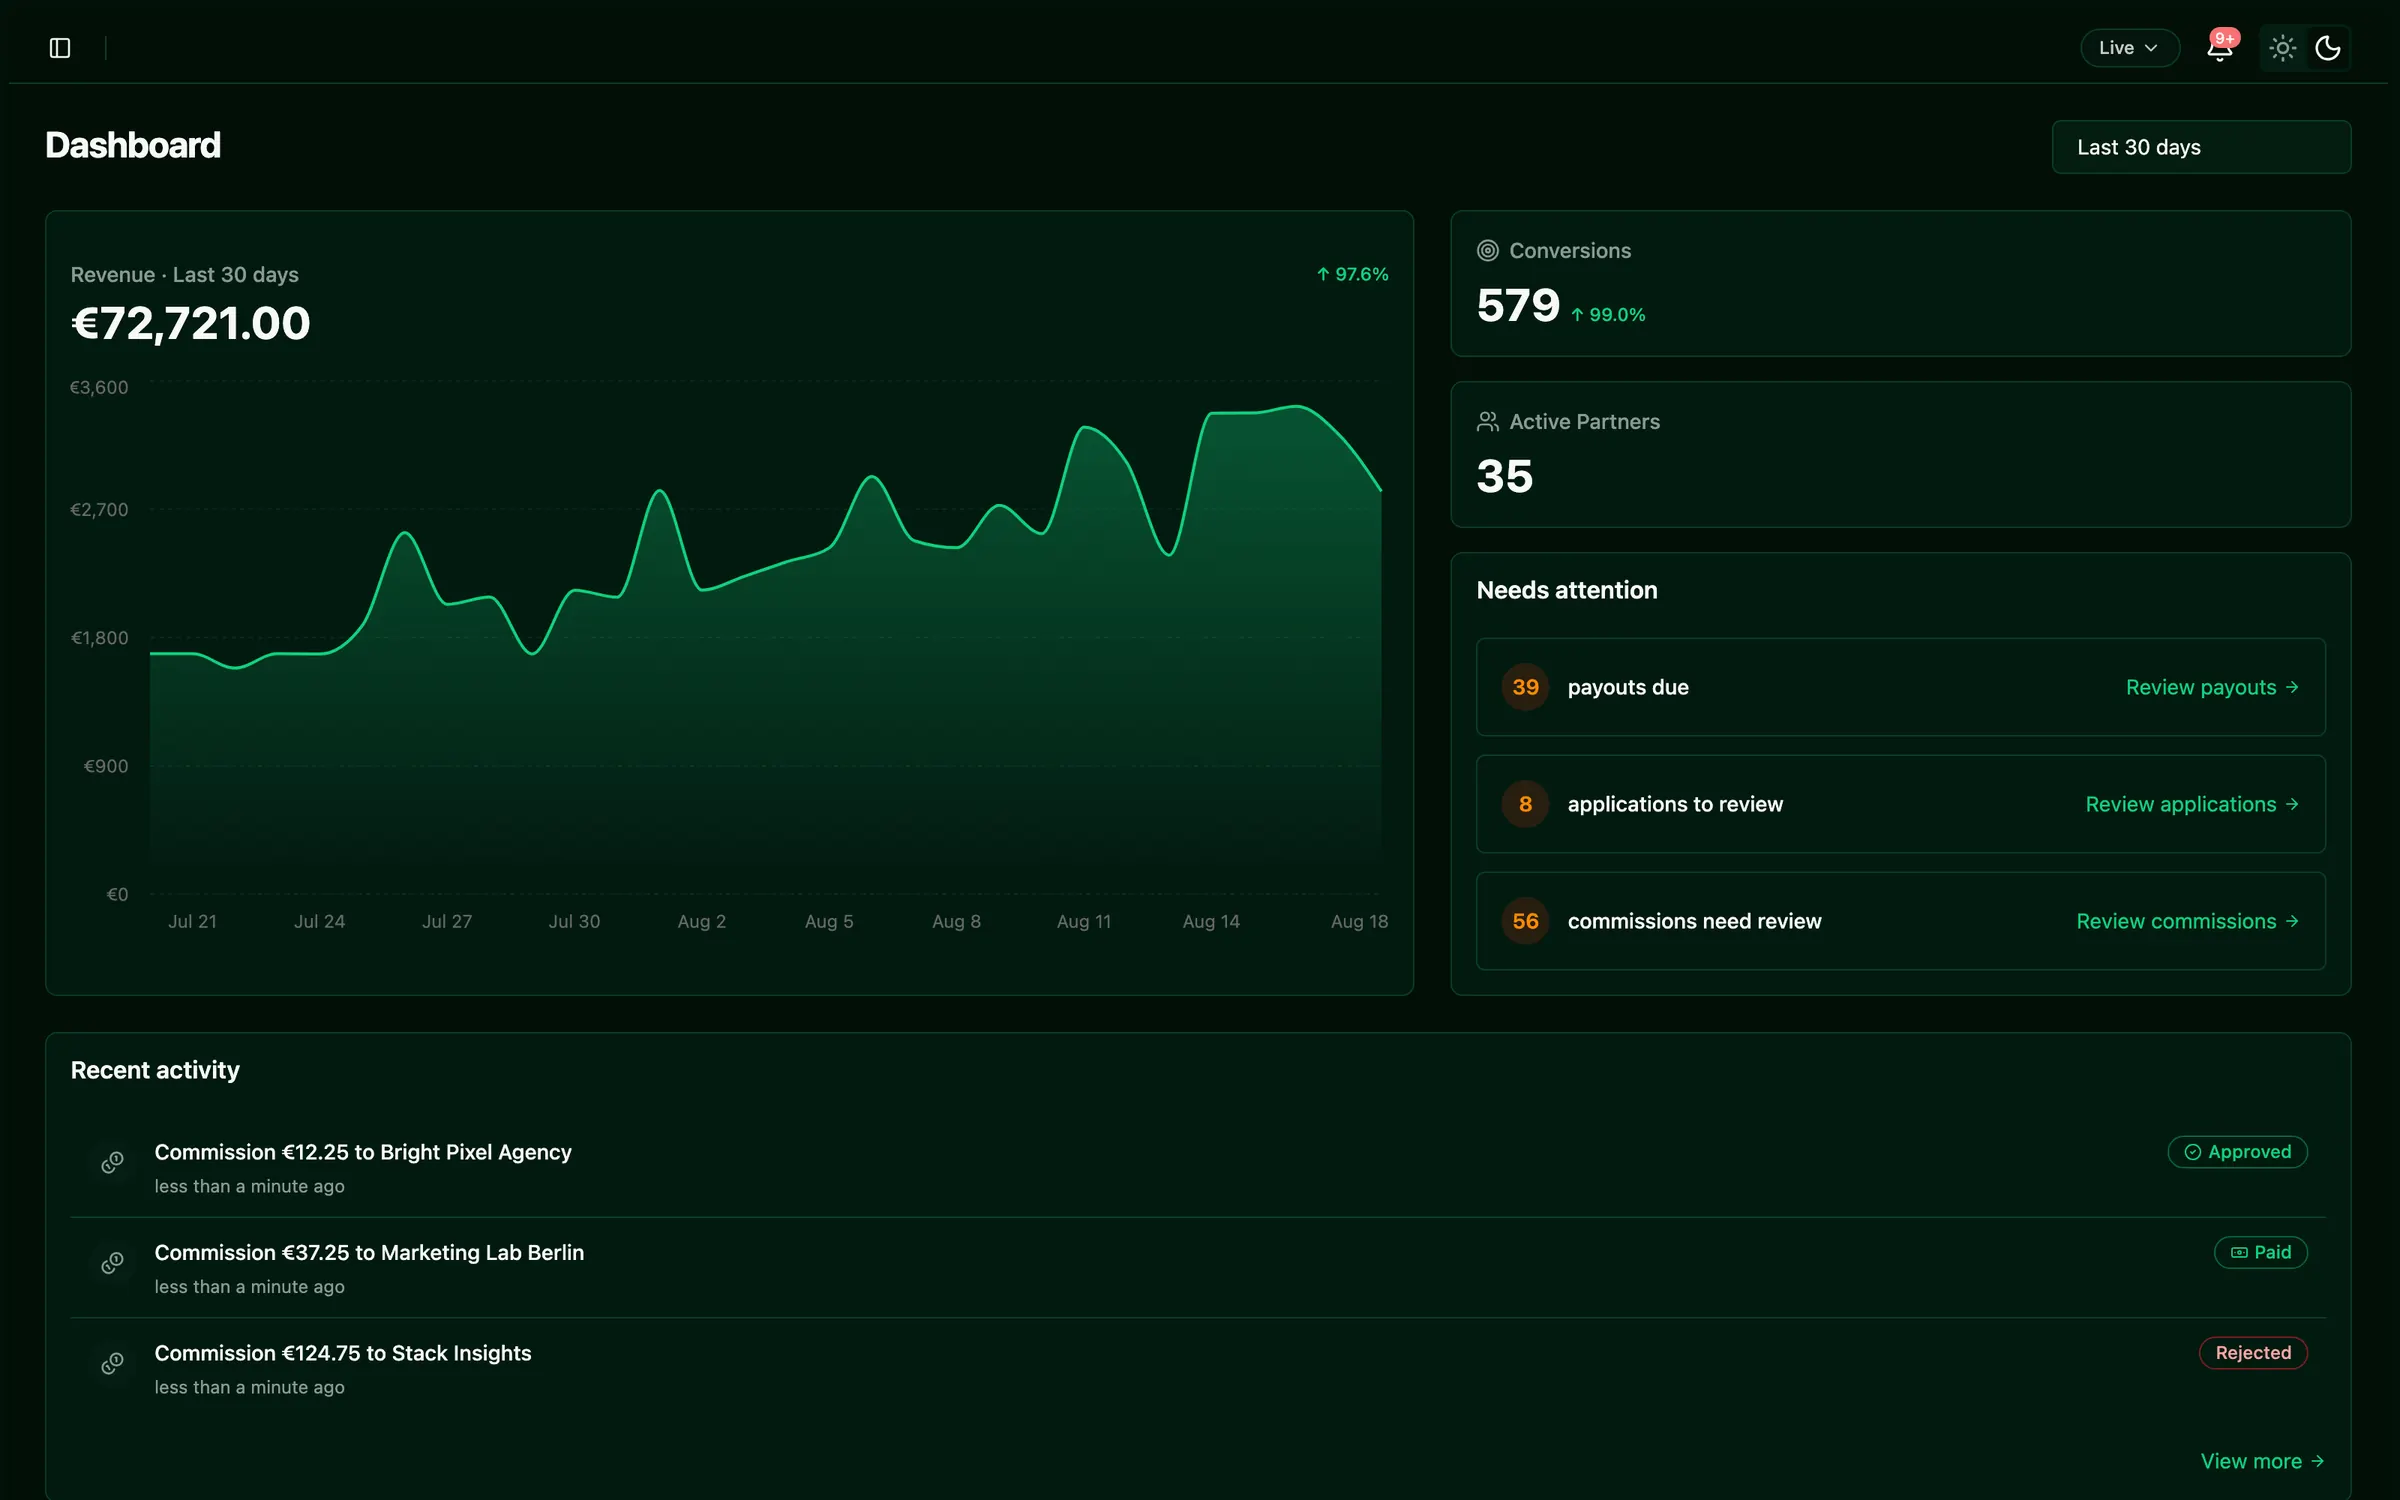Click the Paid status badge
The width and height of the screenshot is (2400, 1500).
[x=2260, y=1252]
